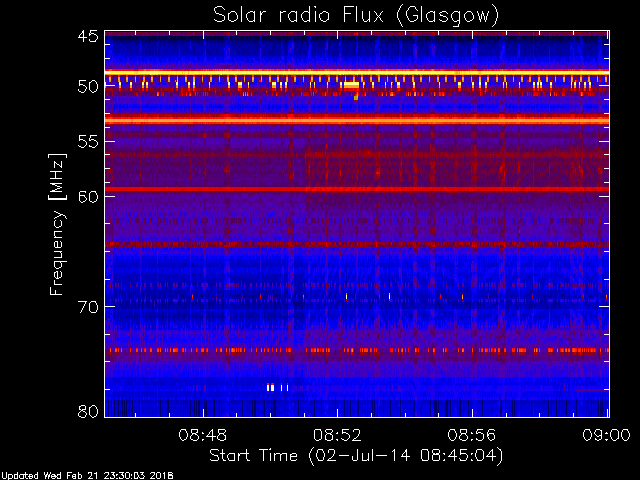Click the plot title "Solar radio Flux (Glasgow)"

[x=356, y=16]
